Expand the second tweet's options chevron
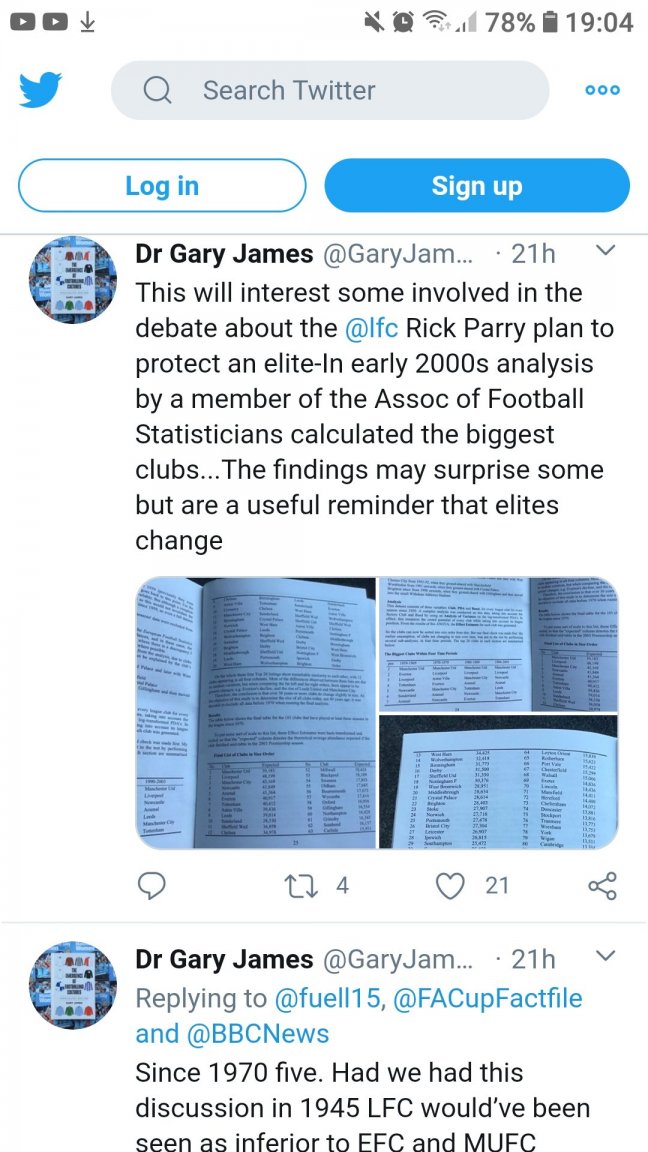The height and width of the screenshot is (1152, 648). [x=604, y=957]
